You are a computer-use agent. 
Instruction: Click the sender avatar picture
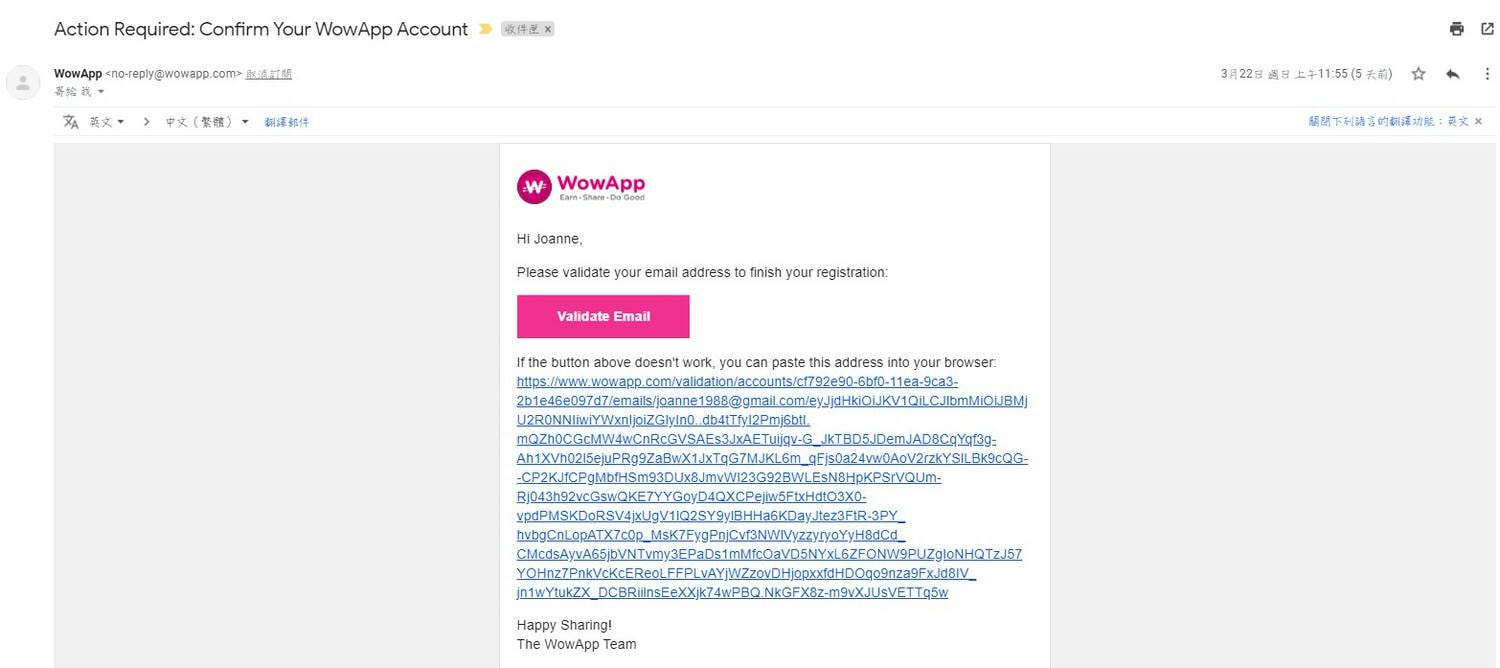(23, 82)
